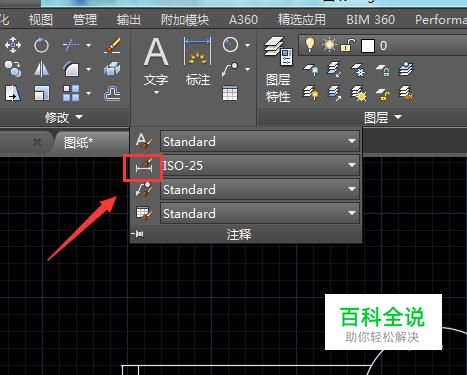467x375 pixels.
Task: Insert a table with the table icon
Action: (x=230, y=93)
